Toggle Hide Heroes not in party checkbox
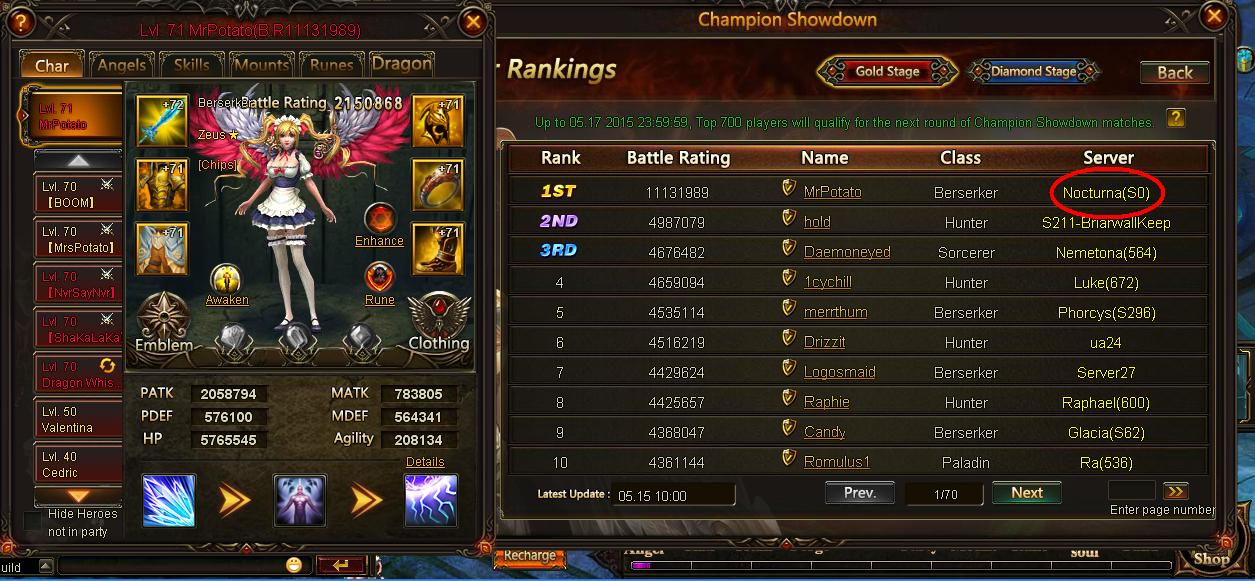The height and width of the screenshot is (581, 1255). 33,521
